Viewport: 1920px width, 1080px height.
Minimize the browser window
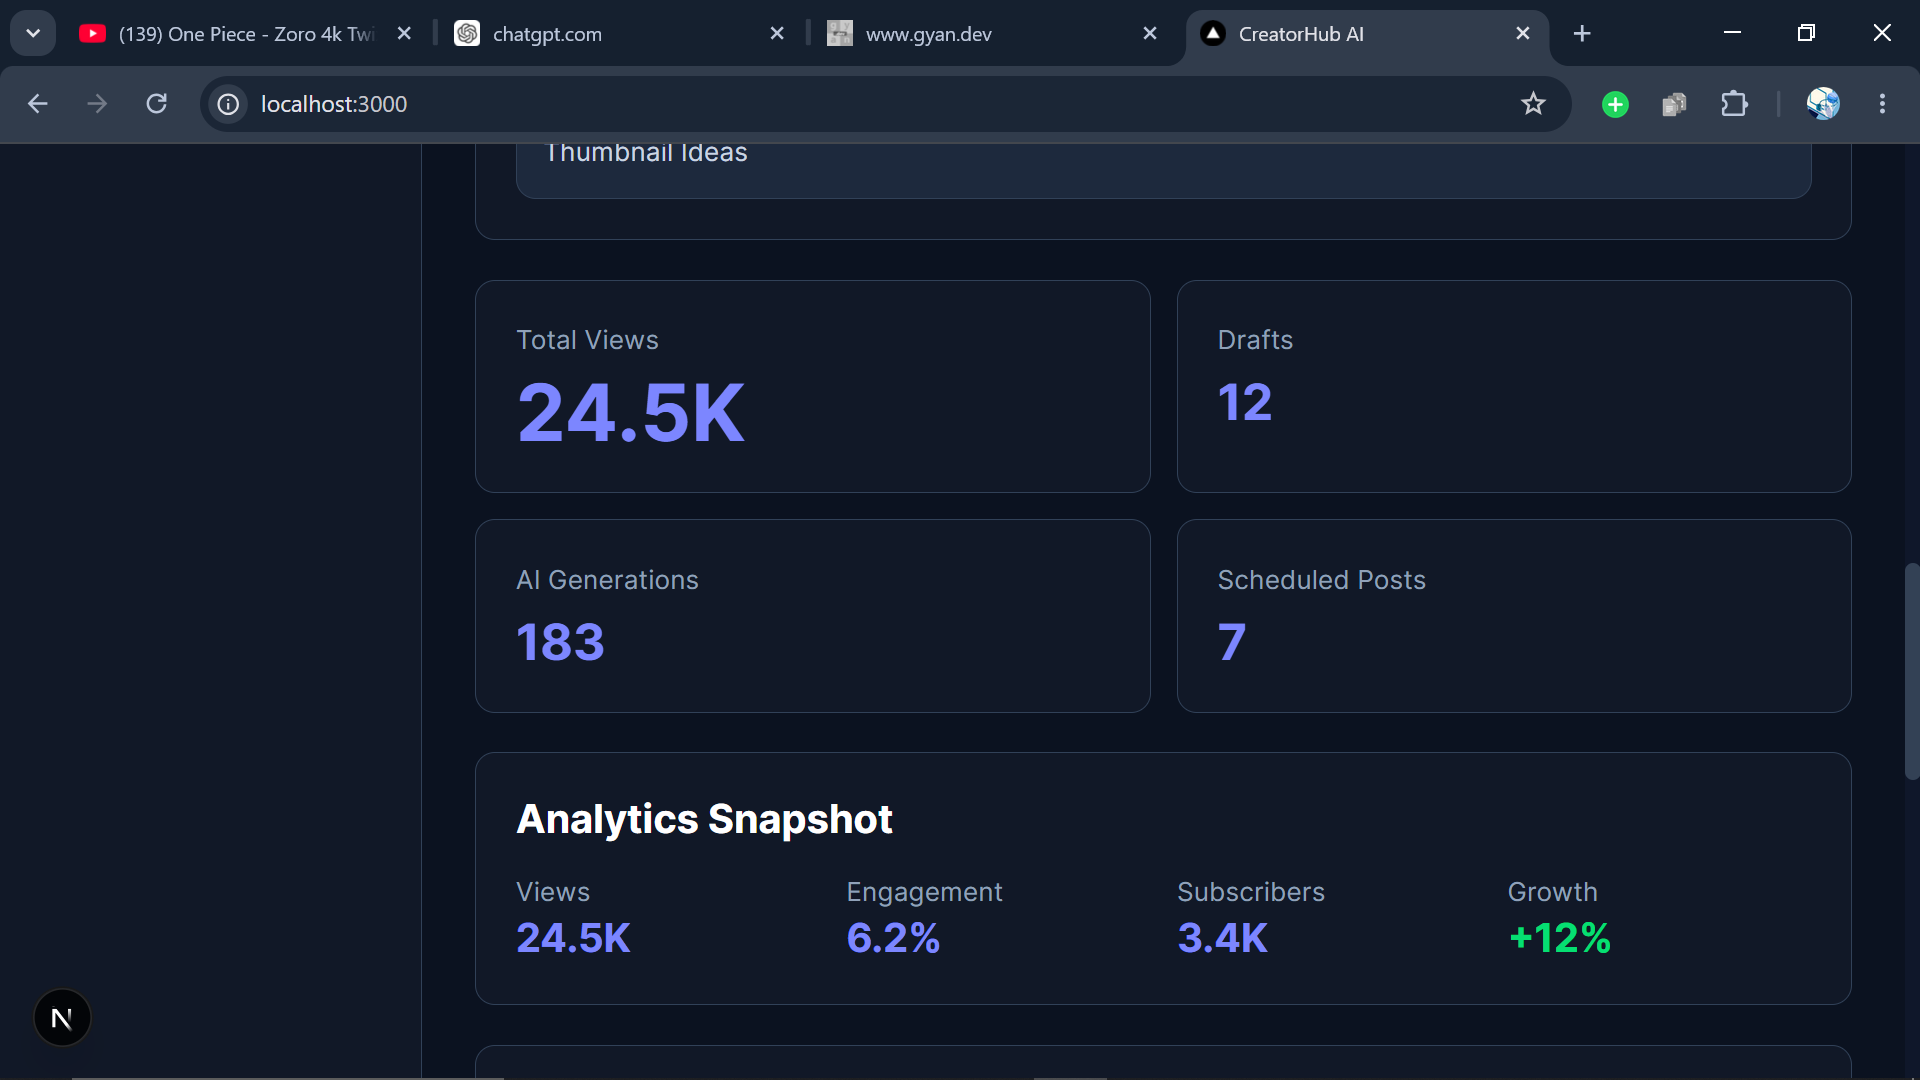[1732, 33]
